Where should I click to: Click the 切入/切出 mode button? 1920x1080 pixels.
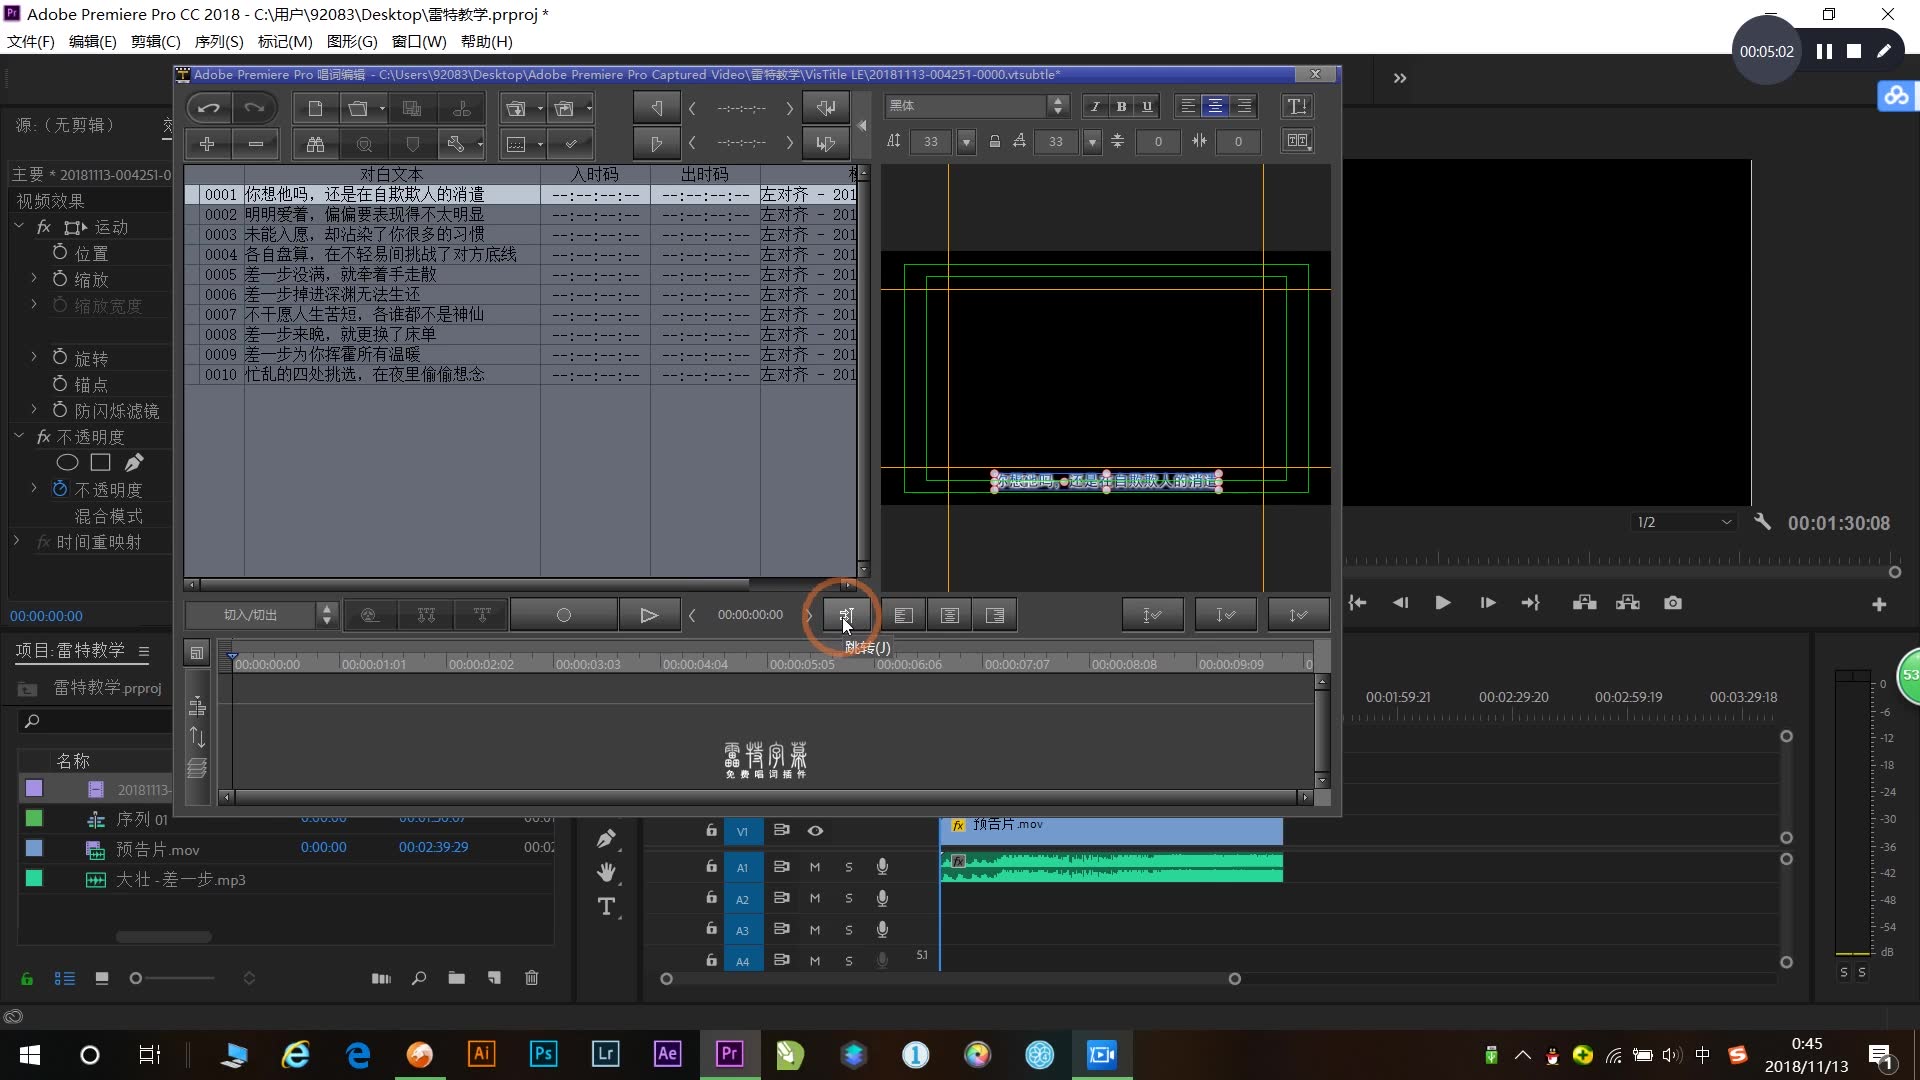tap(251, 615)
